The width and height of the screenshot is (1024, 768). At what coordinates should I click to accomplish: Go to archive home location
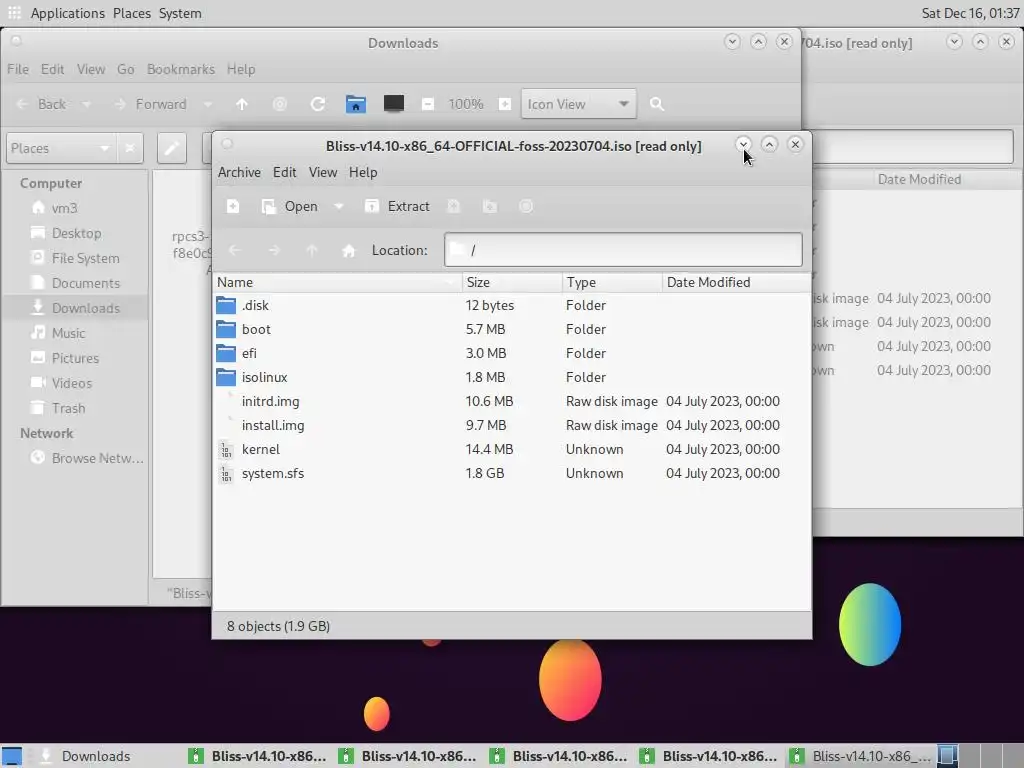349,250
